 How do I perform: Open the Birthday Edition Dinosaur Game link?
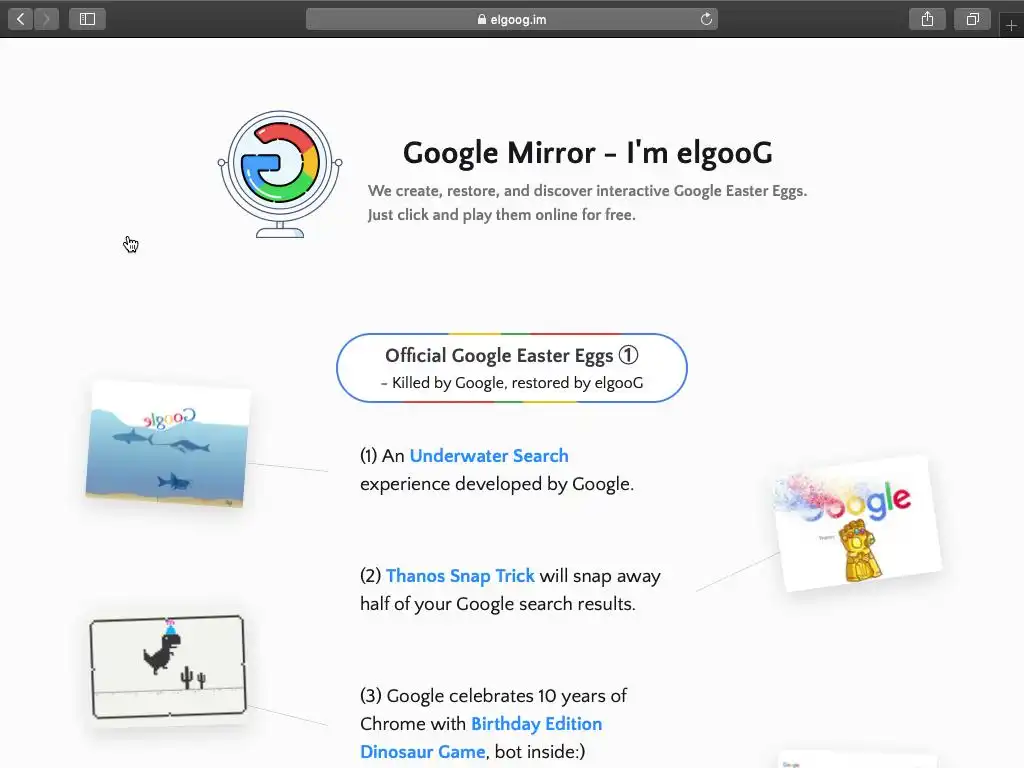pyautogui.click(x=481, y=737)
